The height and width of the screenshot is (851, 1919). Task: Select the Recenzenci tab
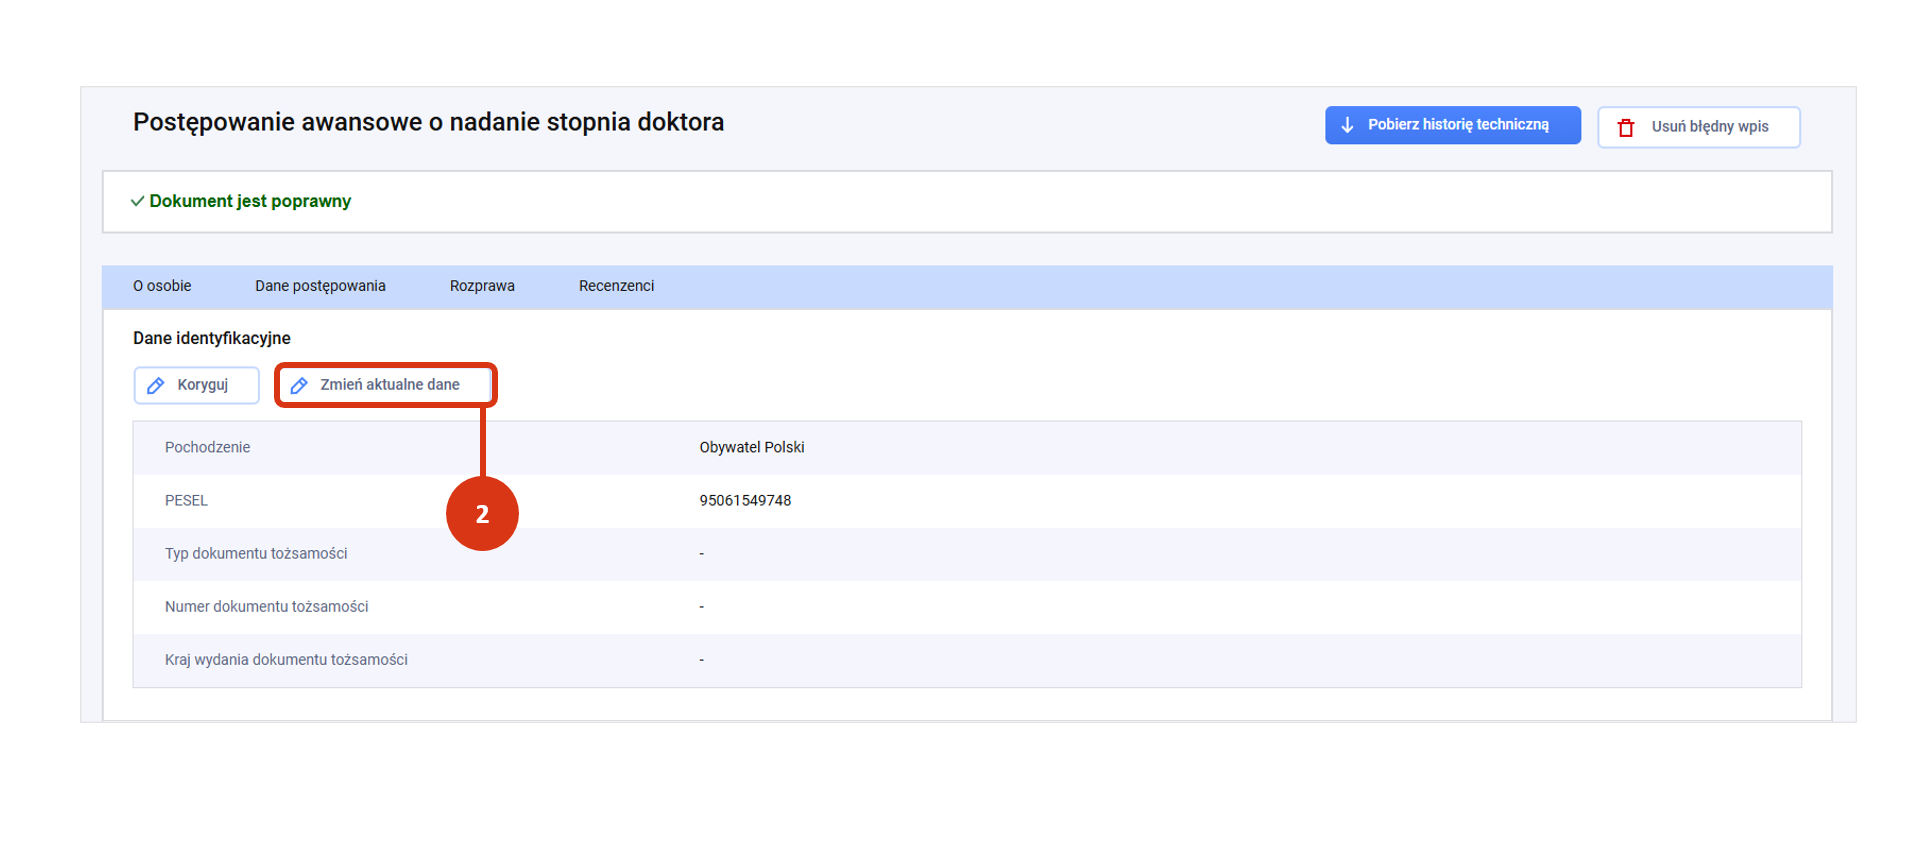coord(616,286)
